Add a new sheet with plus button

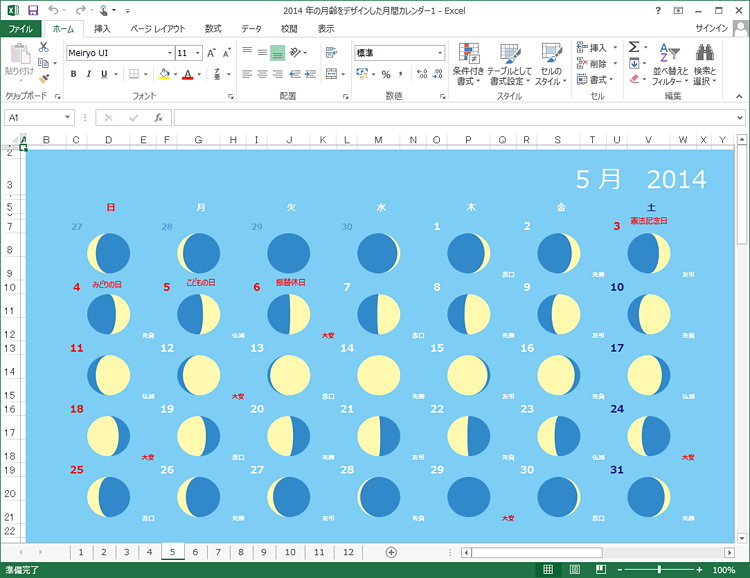[391, 552]
